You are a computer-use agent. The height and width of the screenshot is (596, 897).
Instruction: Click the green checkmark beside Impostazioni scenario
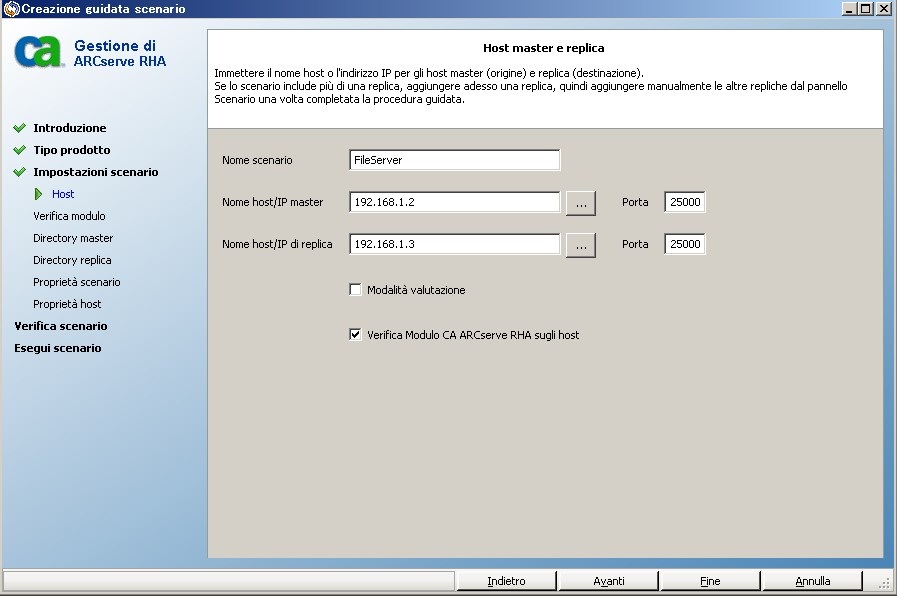[19, 172]
